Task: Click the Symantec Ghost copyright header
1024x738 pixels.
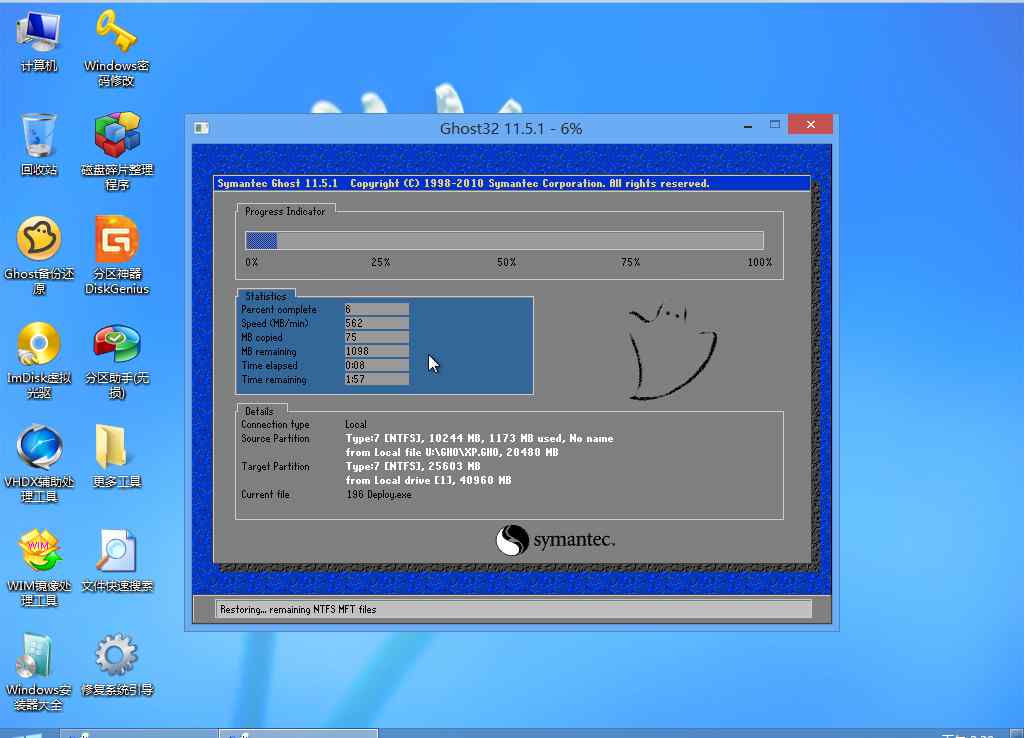Action: (512, 184)
